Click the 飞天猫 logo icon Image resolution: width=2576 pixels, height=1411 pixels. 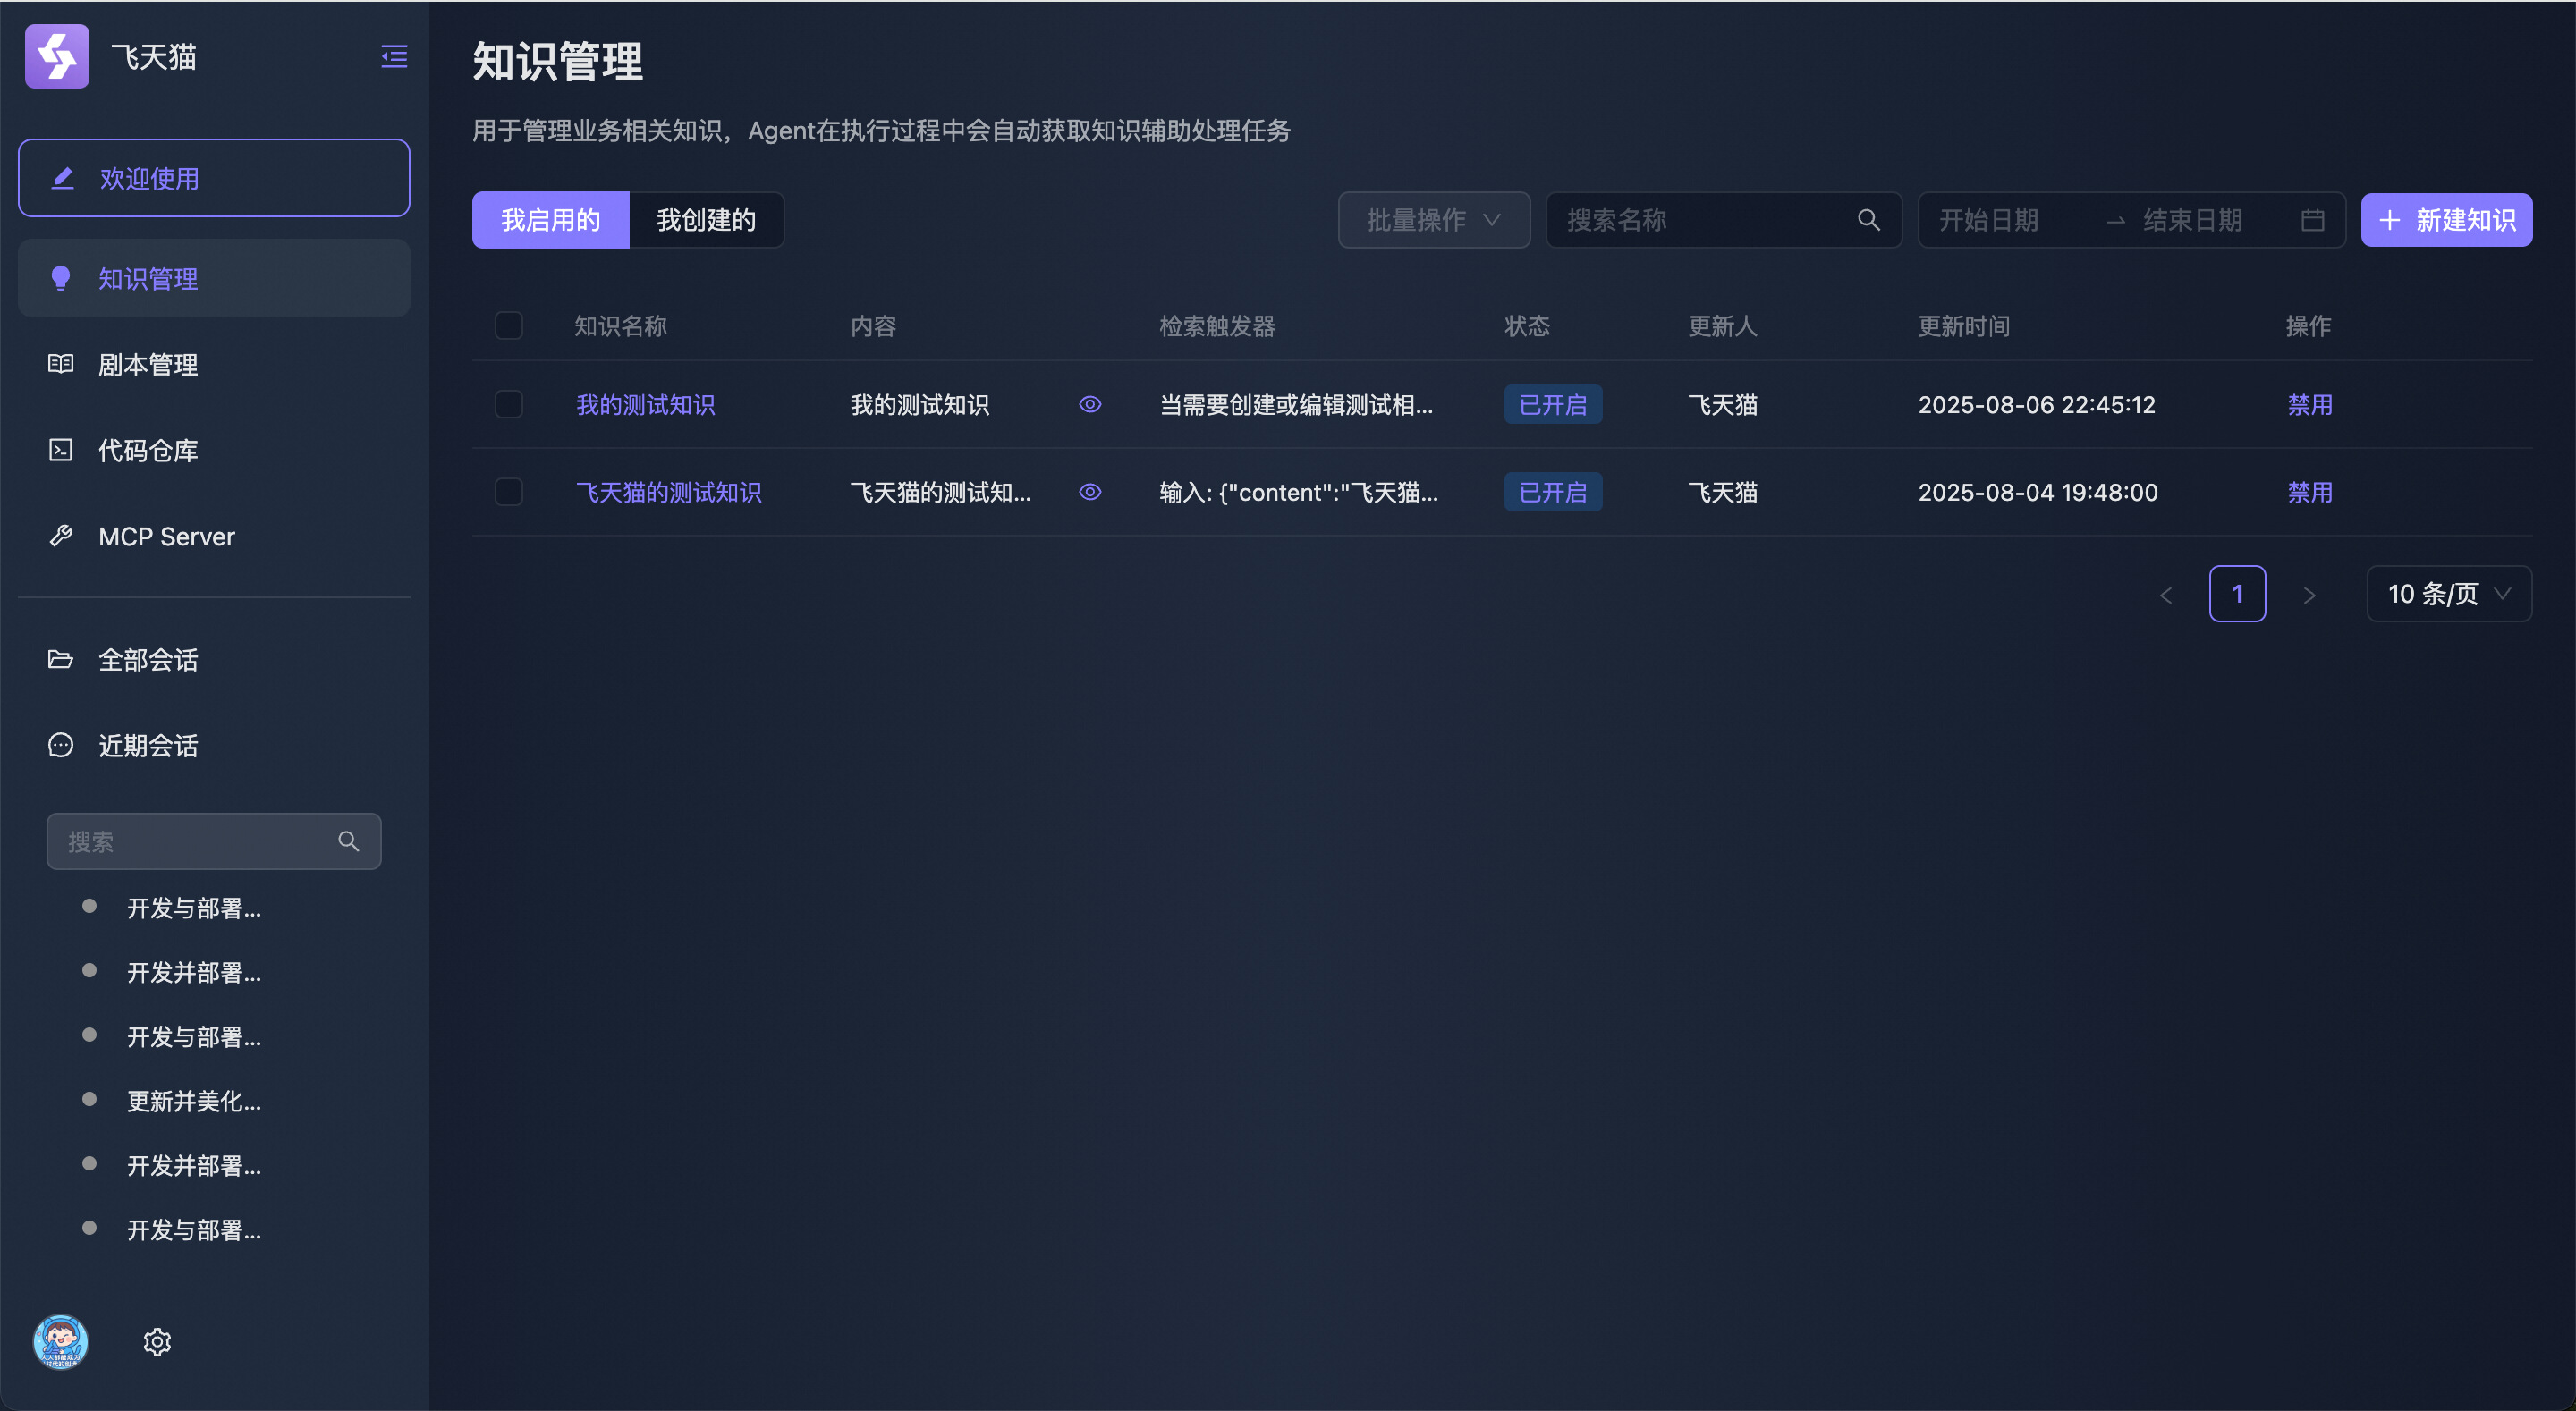57,56
